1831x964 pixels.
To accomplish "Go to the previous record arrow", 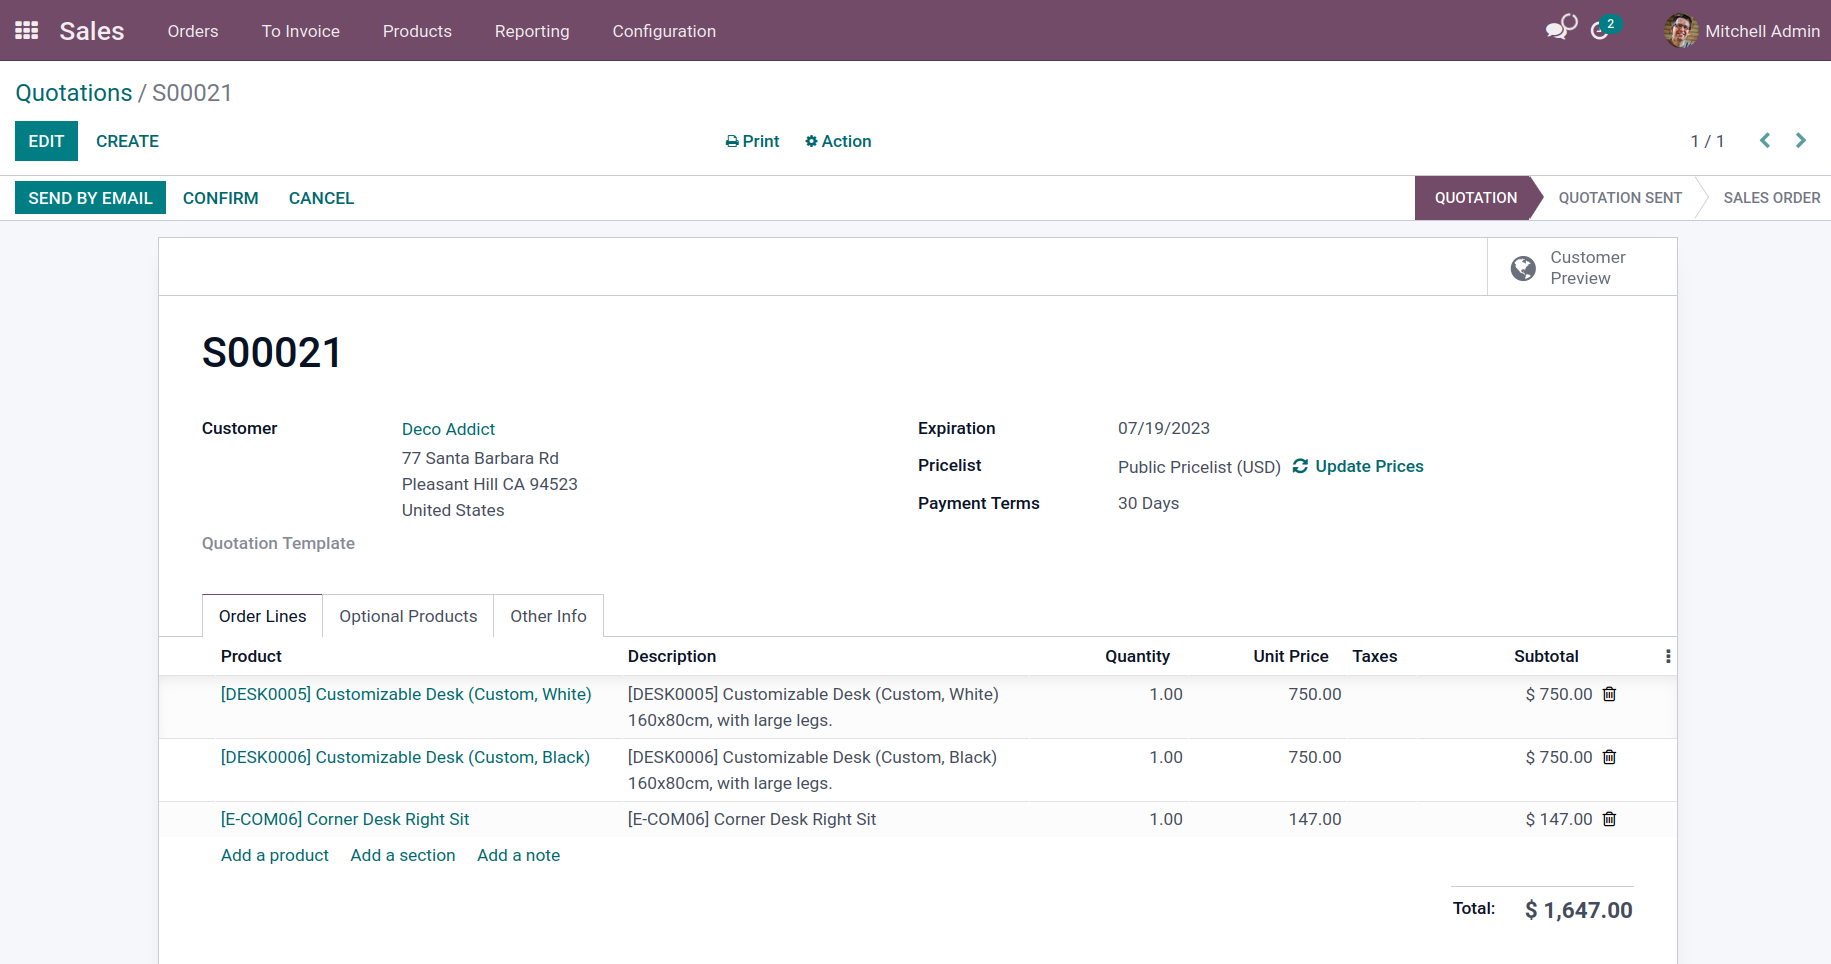I will coord(1765,141).
